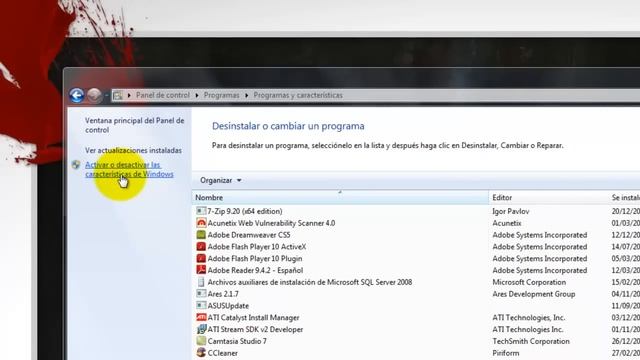Click the ATI Stream SDK v2 Developer icon
The width and height of the screenshot is (640, 360).
tap(201, 329)
